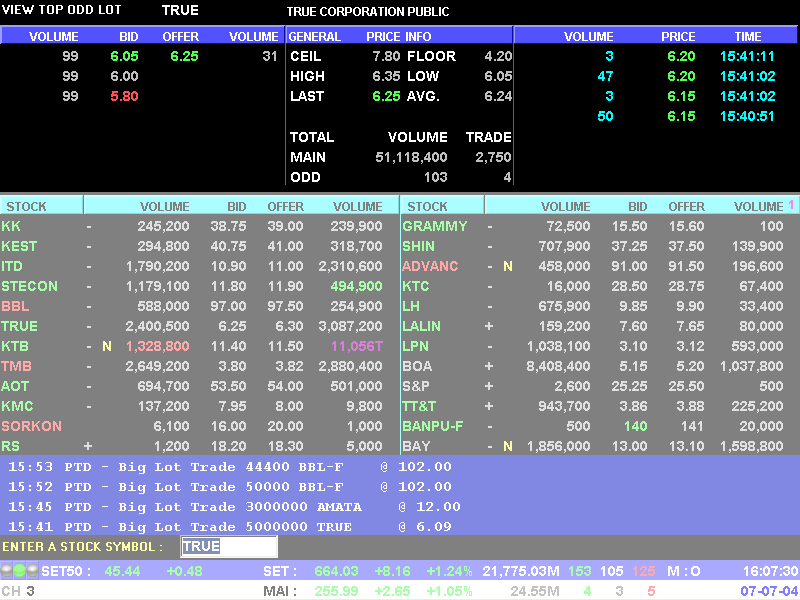
Task: Click the N flag on the ADVANC row
Action: click(508, 266)
